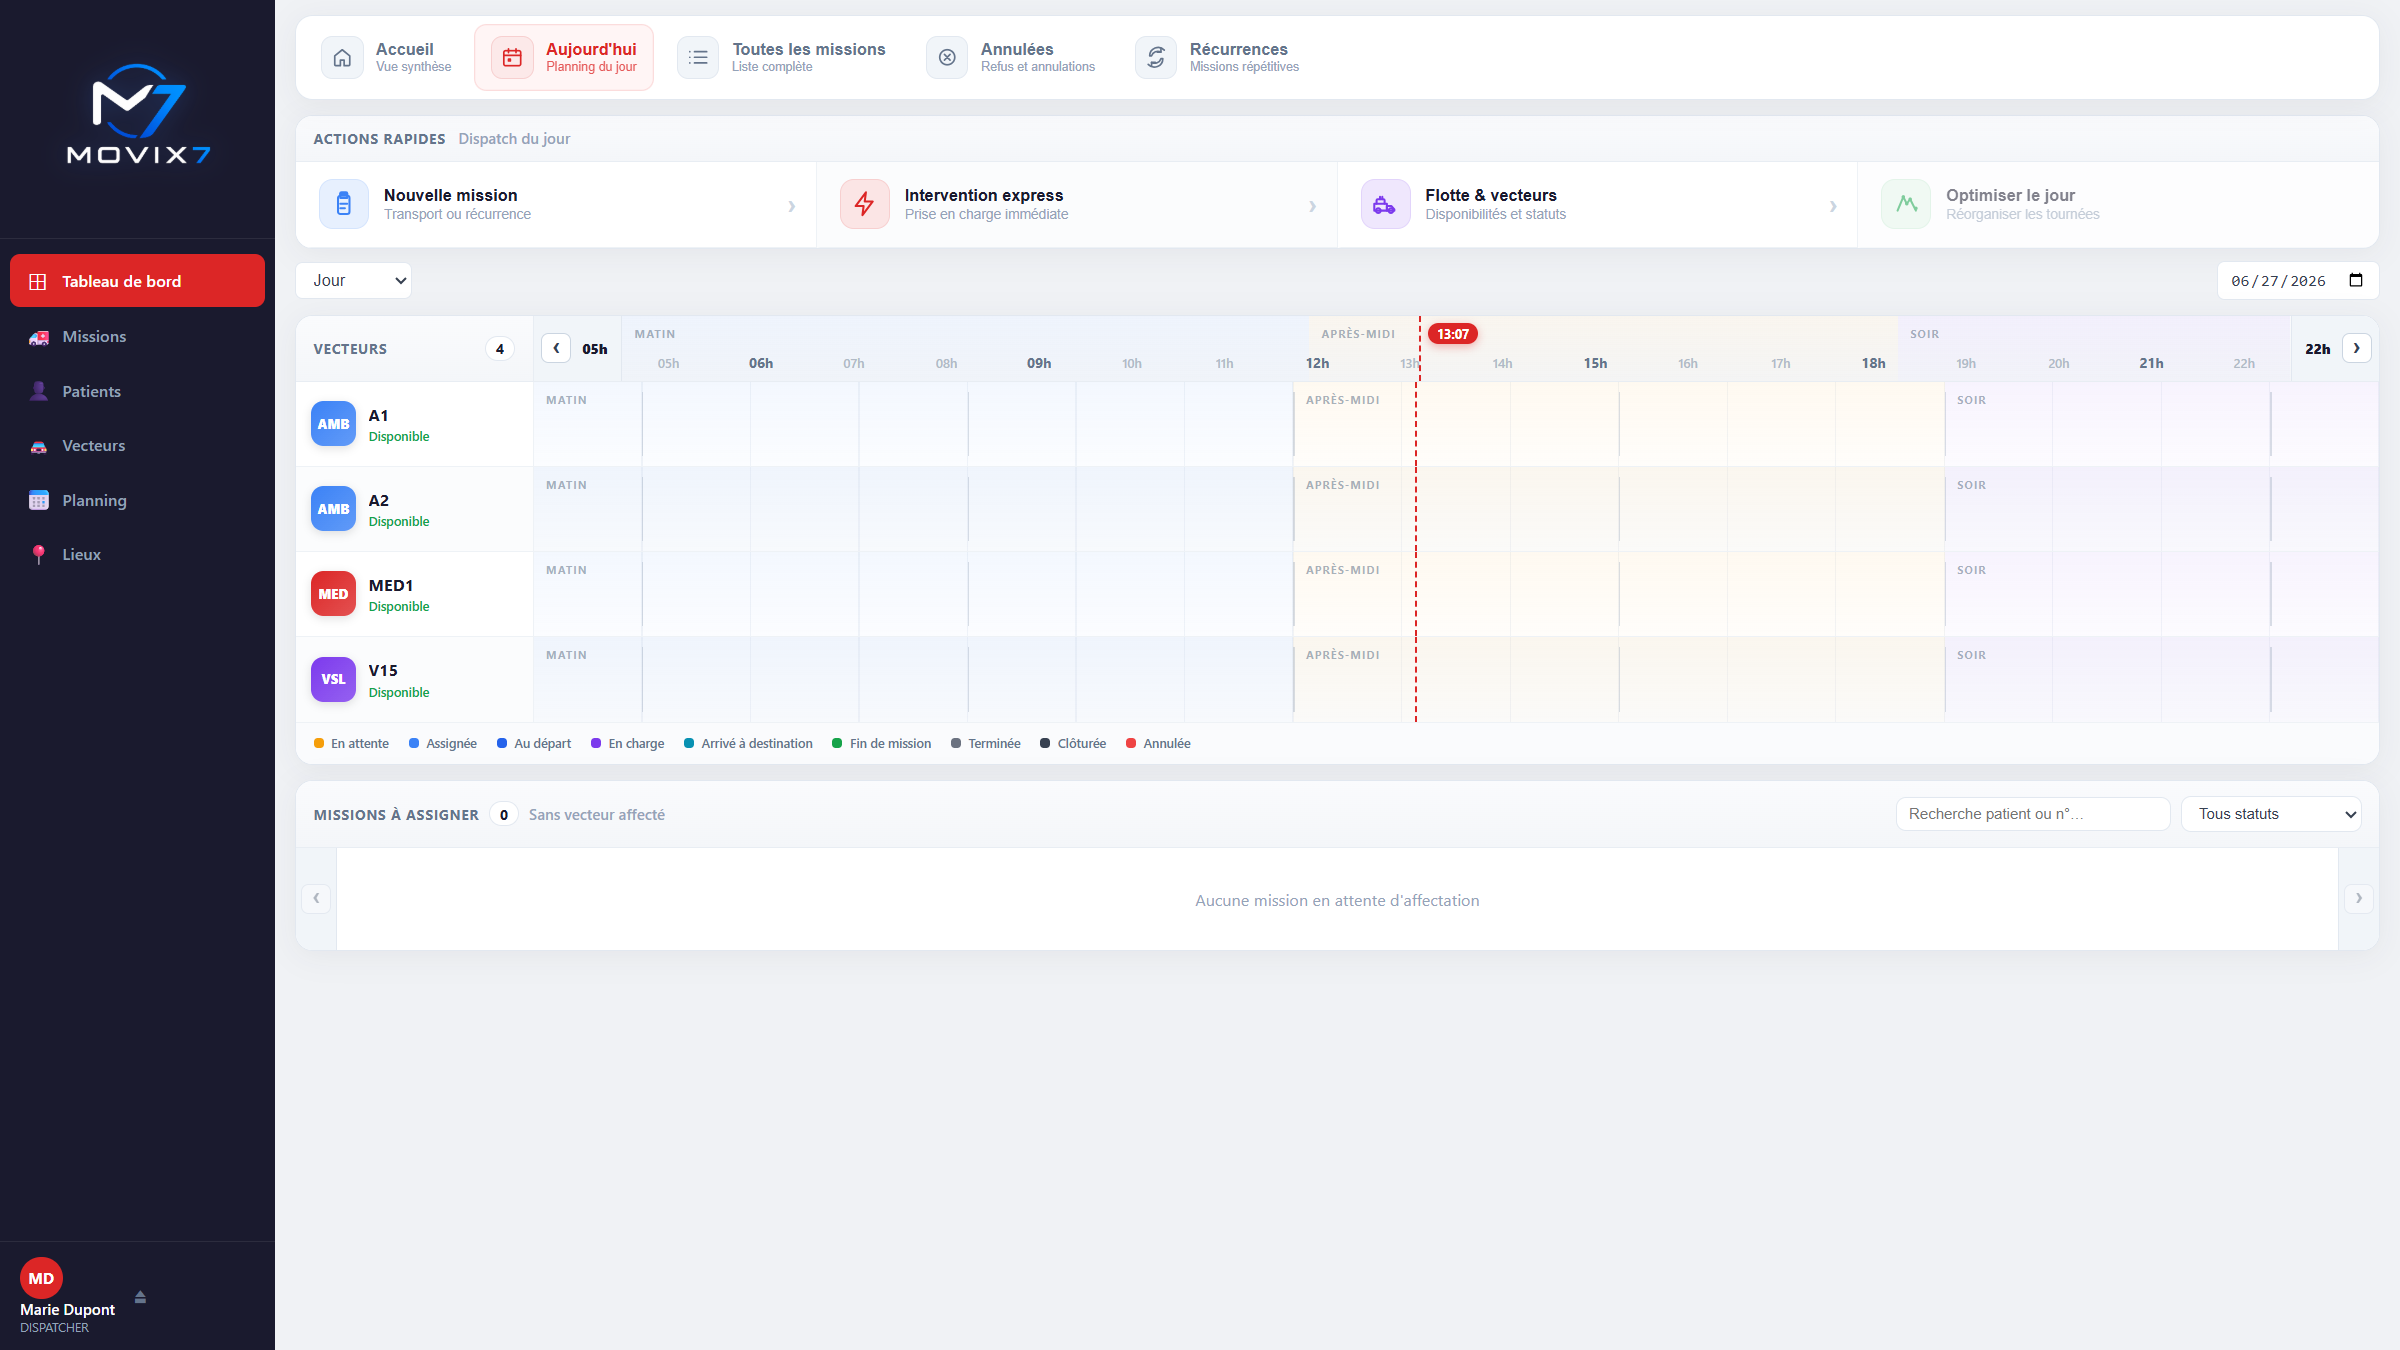Click the Nouvelle mission document icon
Image resolution: width=2400 pixels, height=1350 pixels.
[344, 204]
